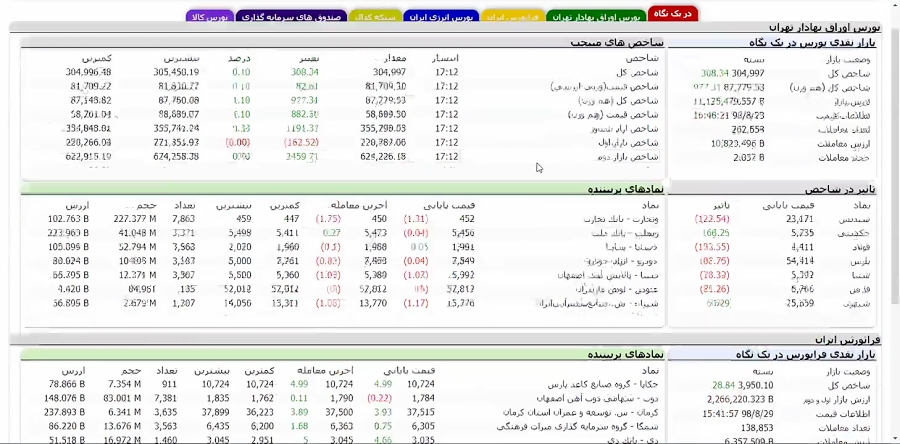Open شاخص کل in selected indices table
900x444 pixels.
point(642,72)
